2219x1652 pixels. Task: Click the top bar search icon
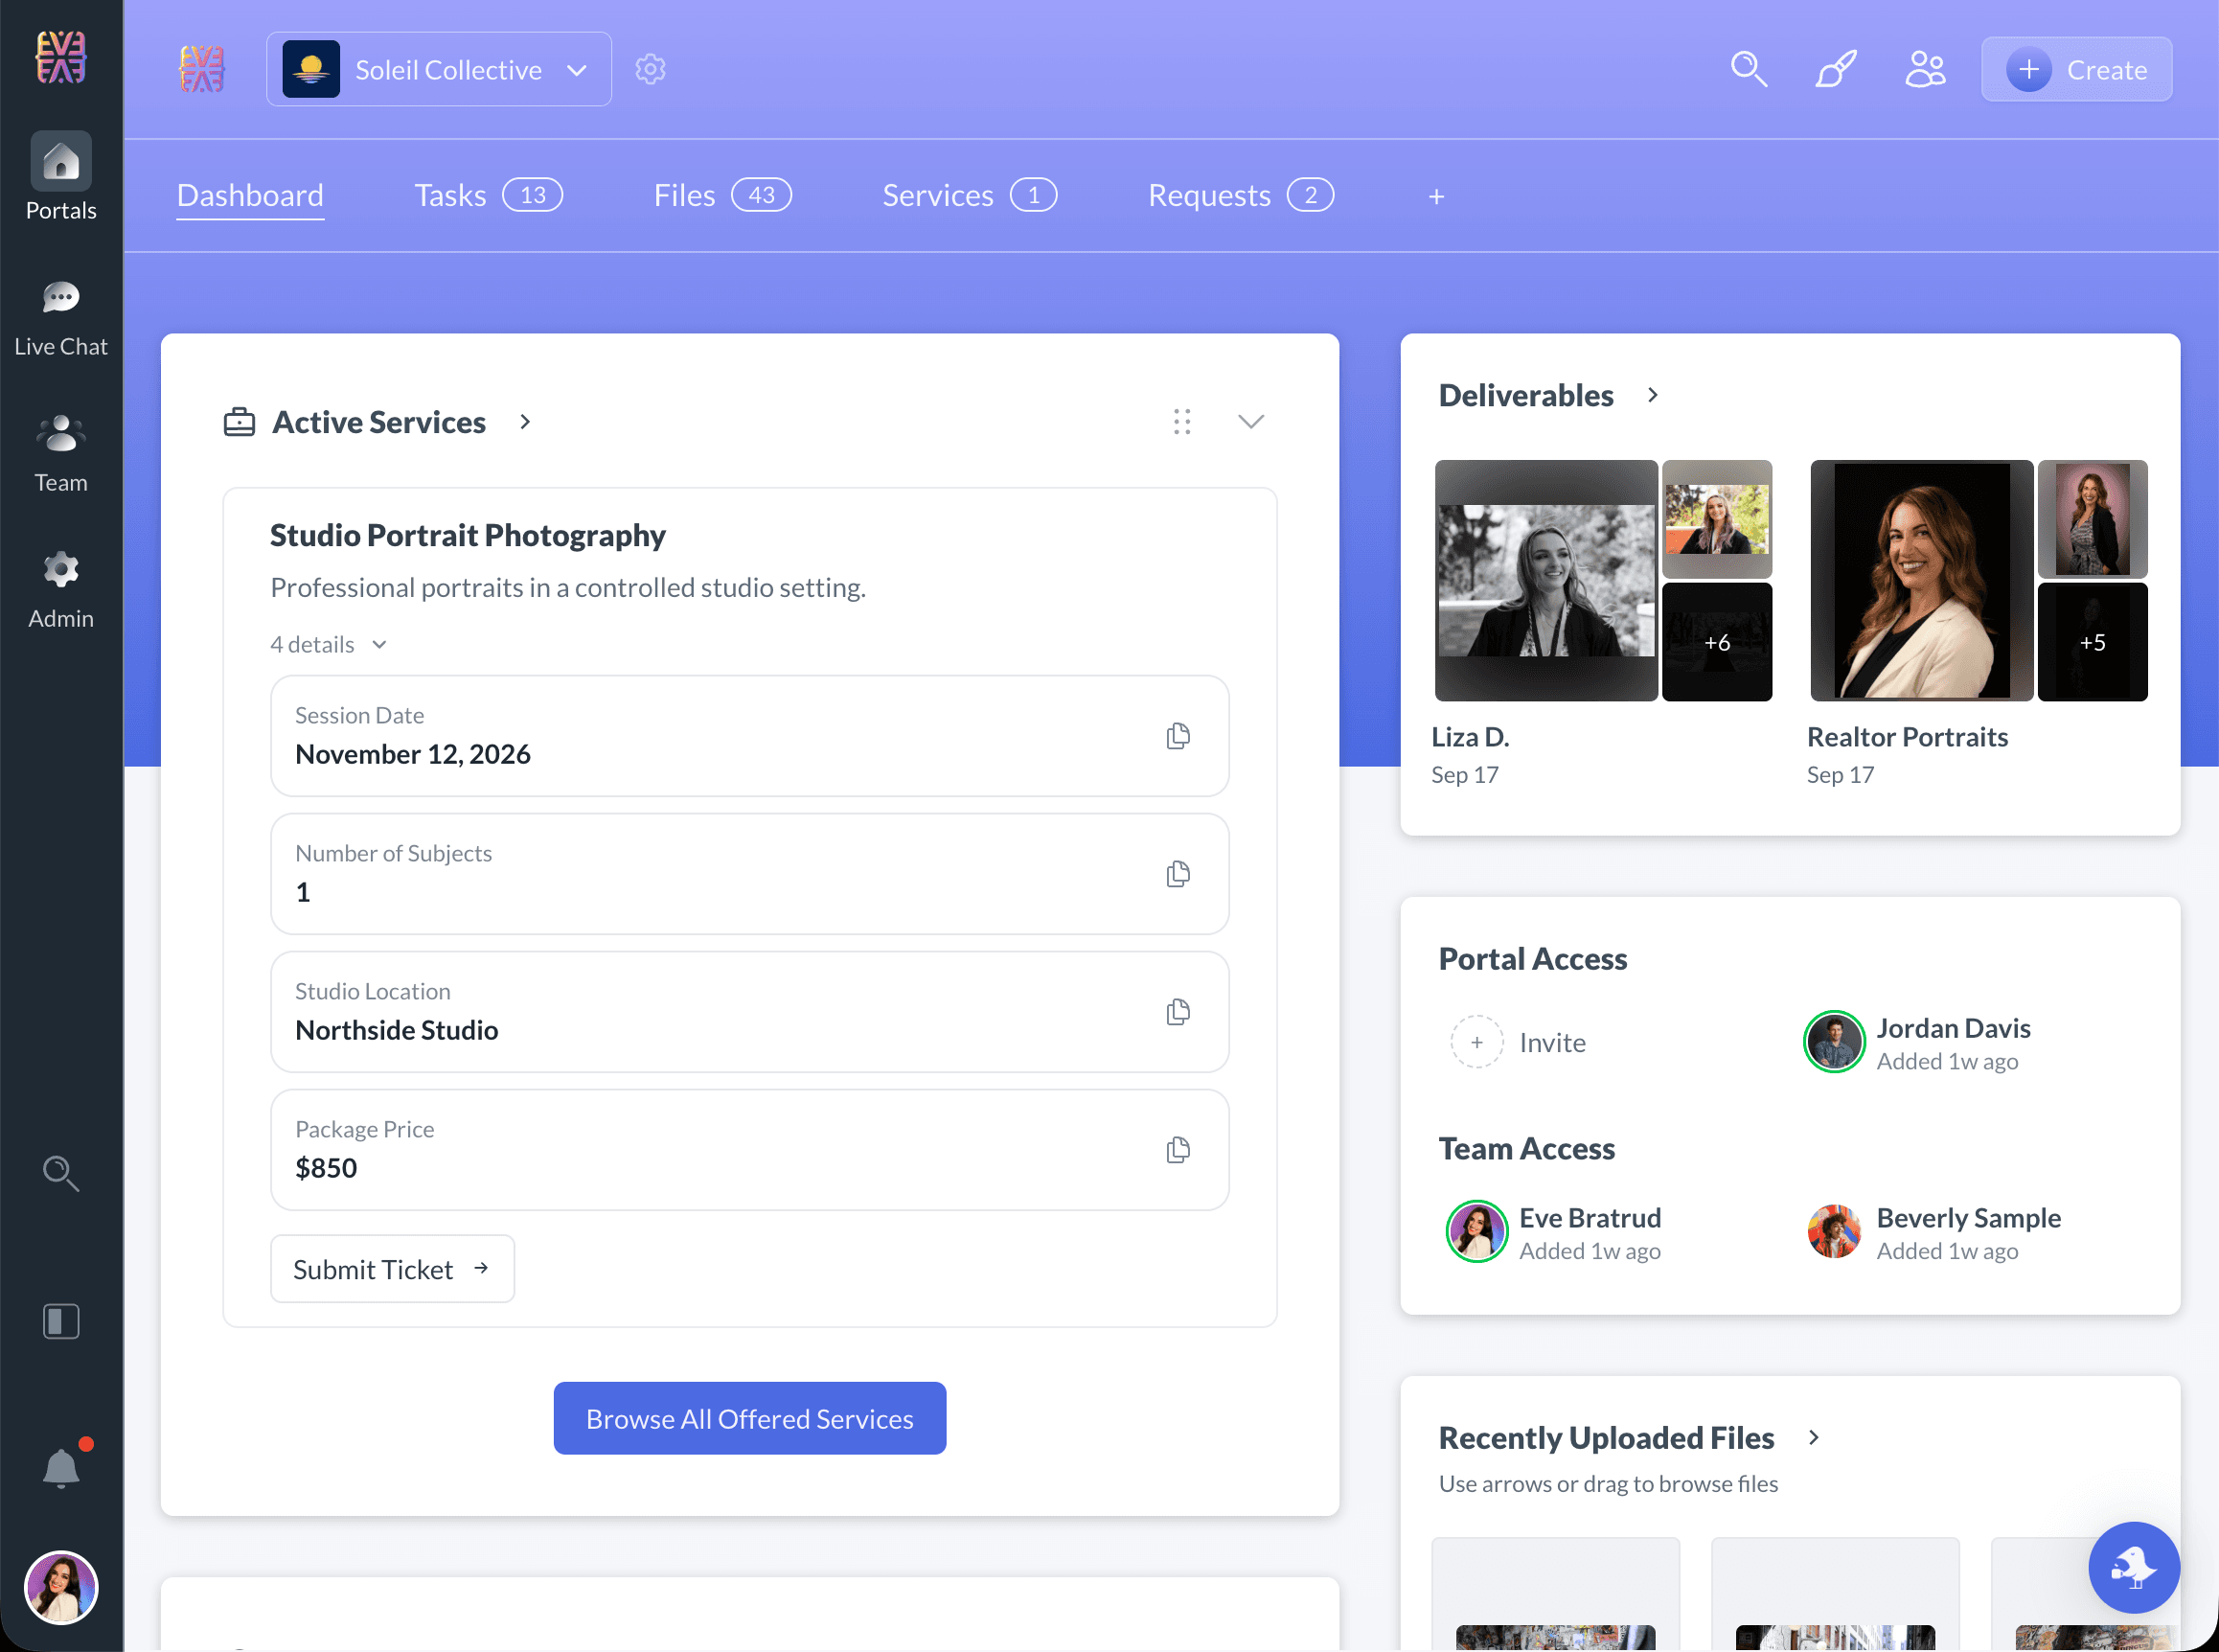click(1749, 69)
